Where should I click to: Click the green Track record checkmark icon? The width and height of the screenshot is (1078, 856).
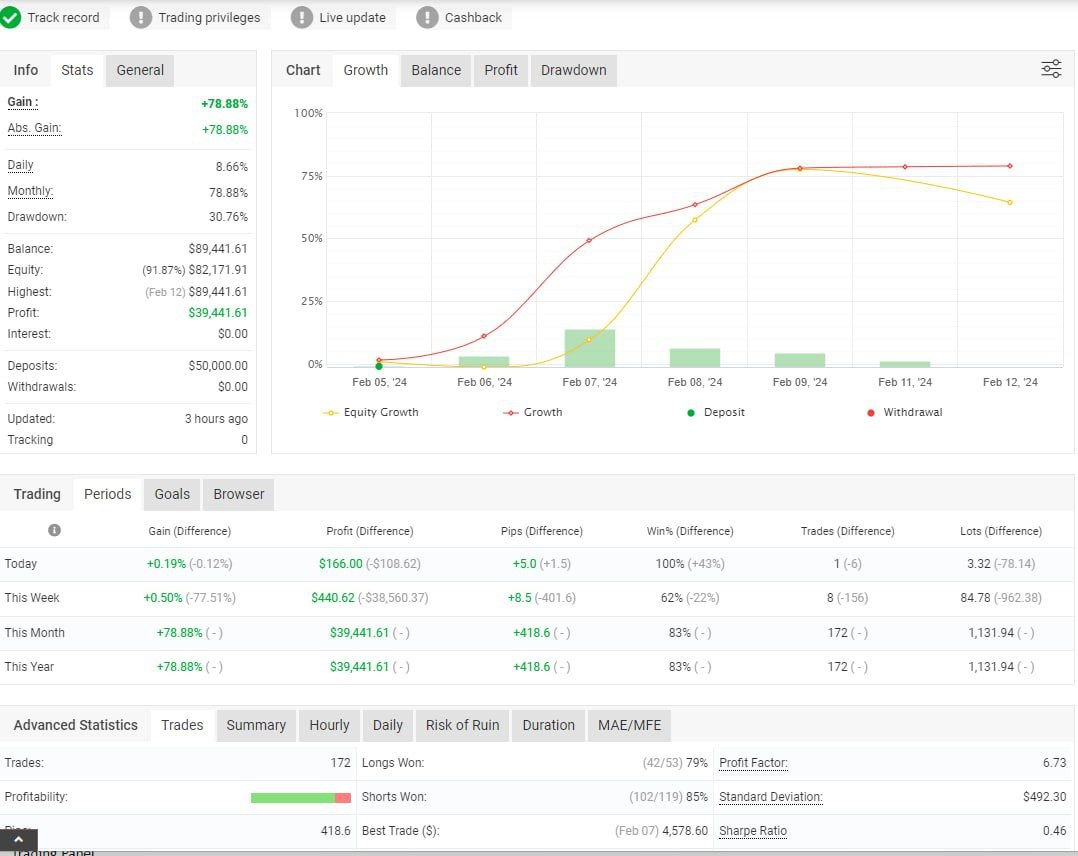click(x=10, y=17)
